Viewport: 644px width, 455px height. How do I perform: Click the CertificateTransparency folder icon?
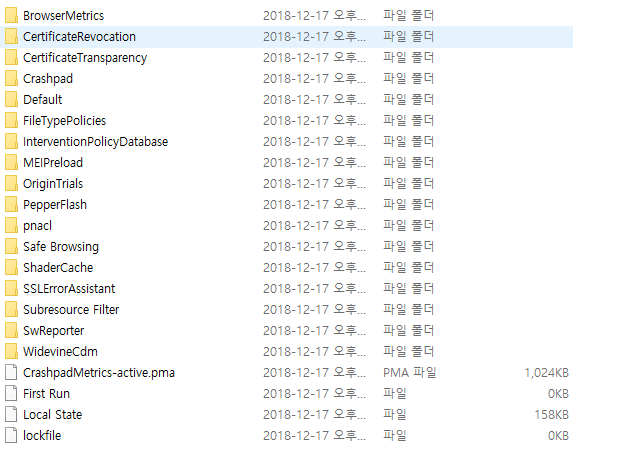[x=11, y=57]
